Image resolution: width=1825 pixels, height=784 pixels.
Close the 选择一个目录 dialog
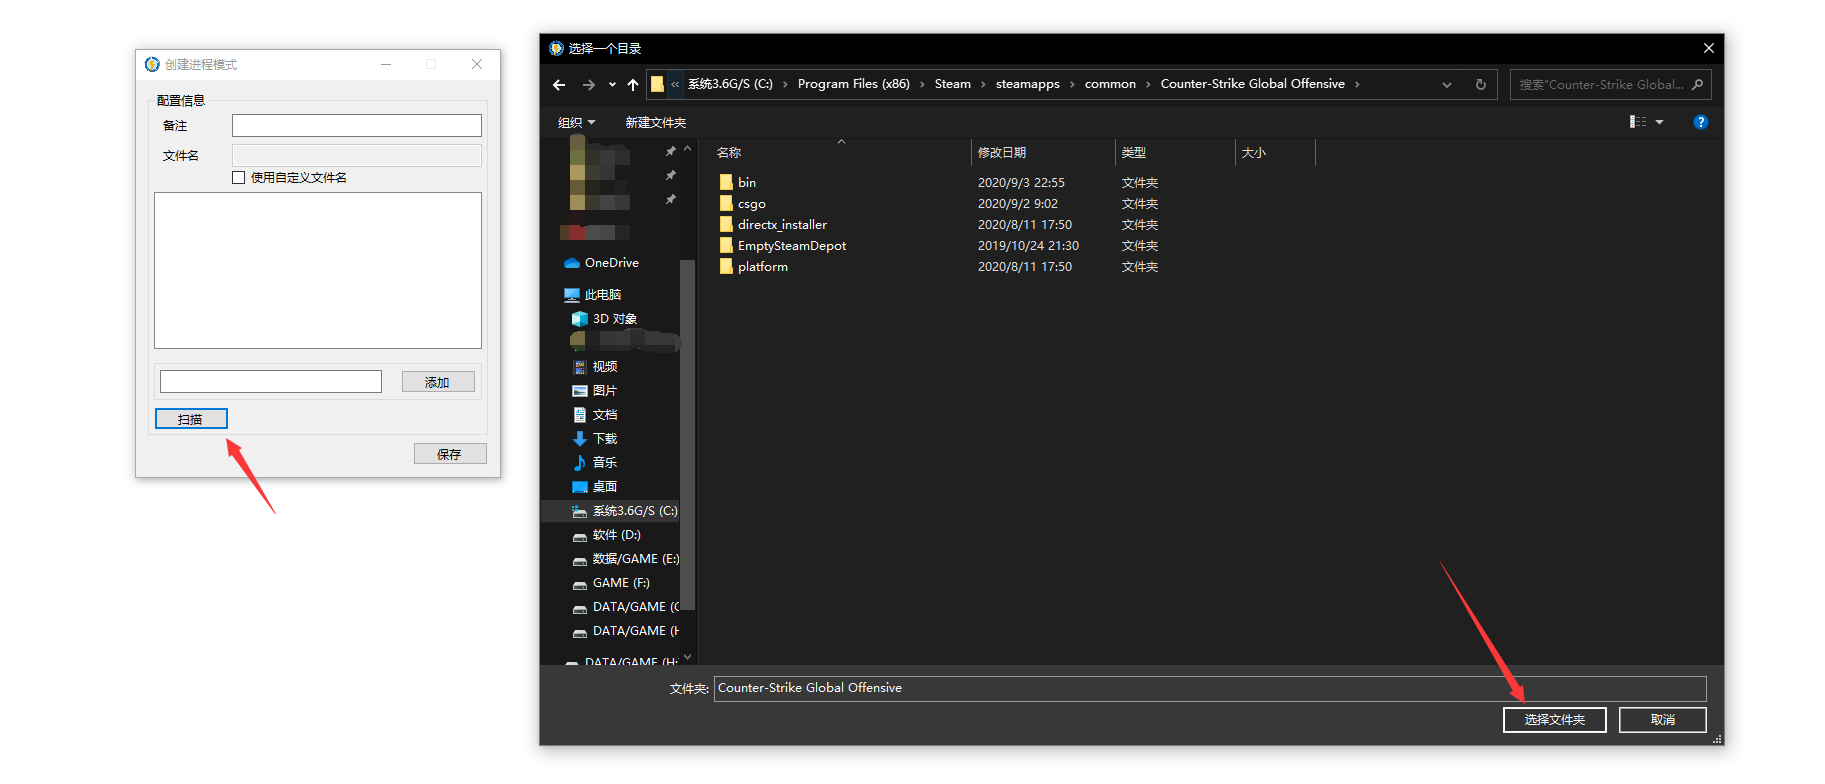point(1708,48)
